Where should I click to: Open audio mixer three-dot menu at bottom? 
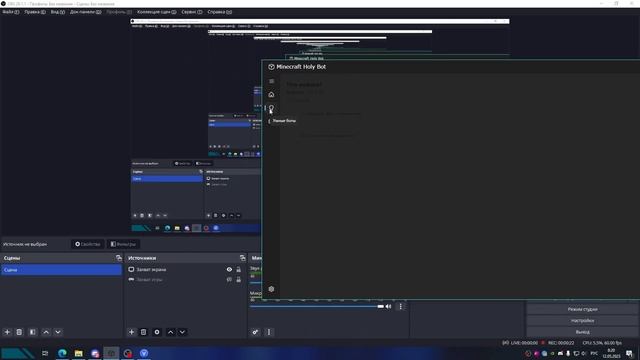tap(269, 332)
